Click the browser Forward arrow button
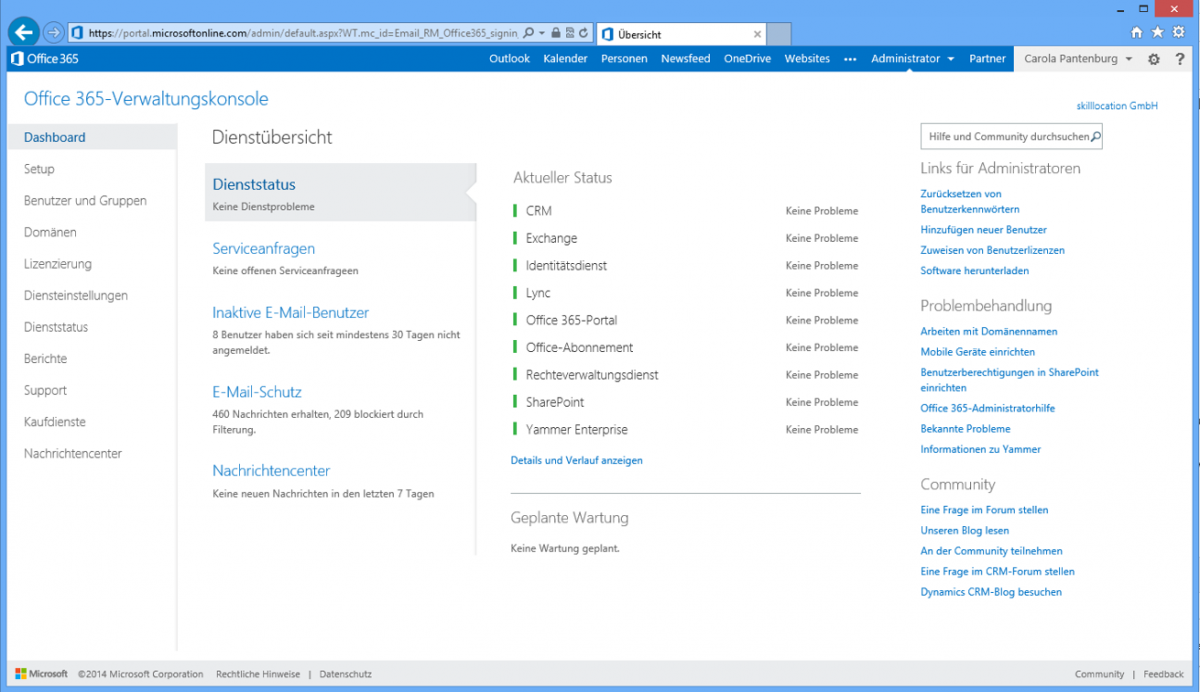The width and height of the screenshot is (1200, 692). pos(54,33)
